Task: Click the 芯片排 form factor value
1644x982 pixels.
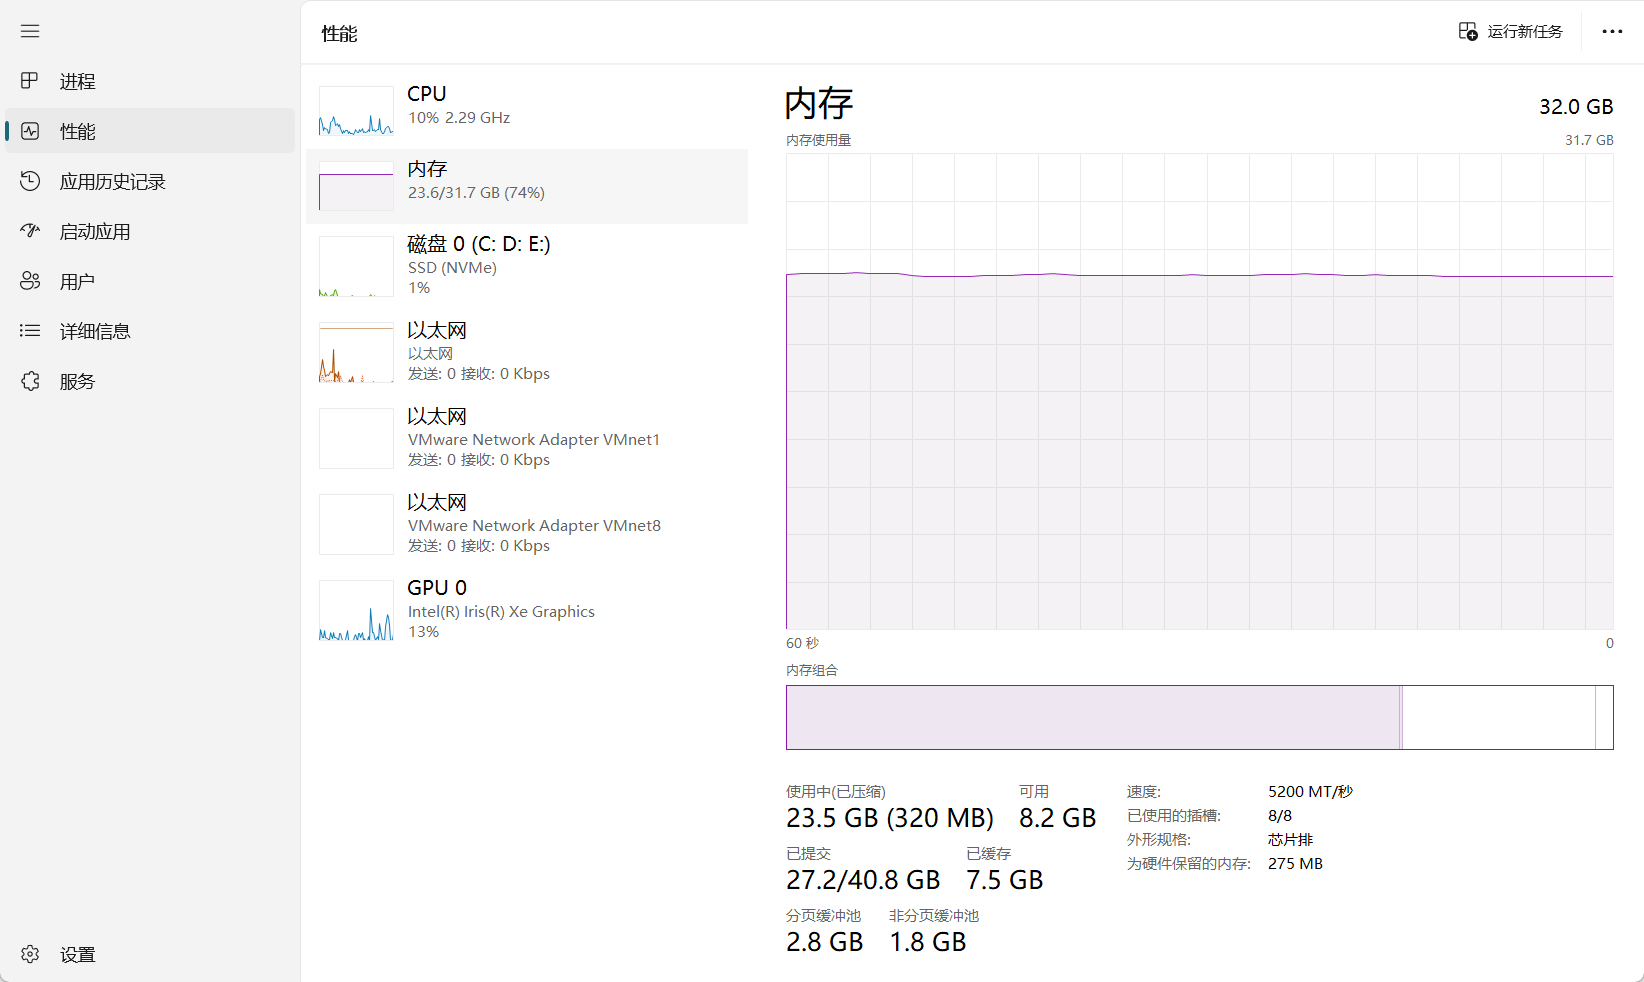Action: click(x=1291, y=840)
